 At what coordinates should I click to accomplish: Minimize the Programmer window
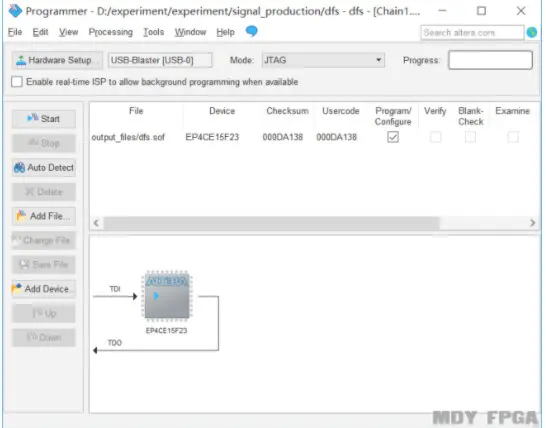[442, 11]
